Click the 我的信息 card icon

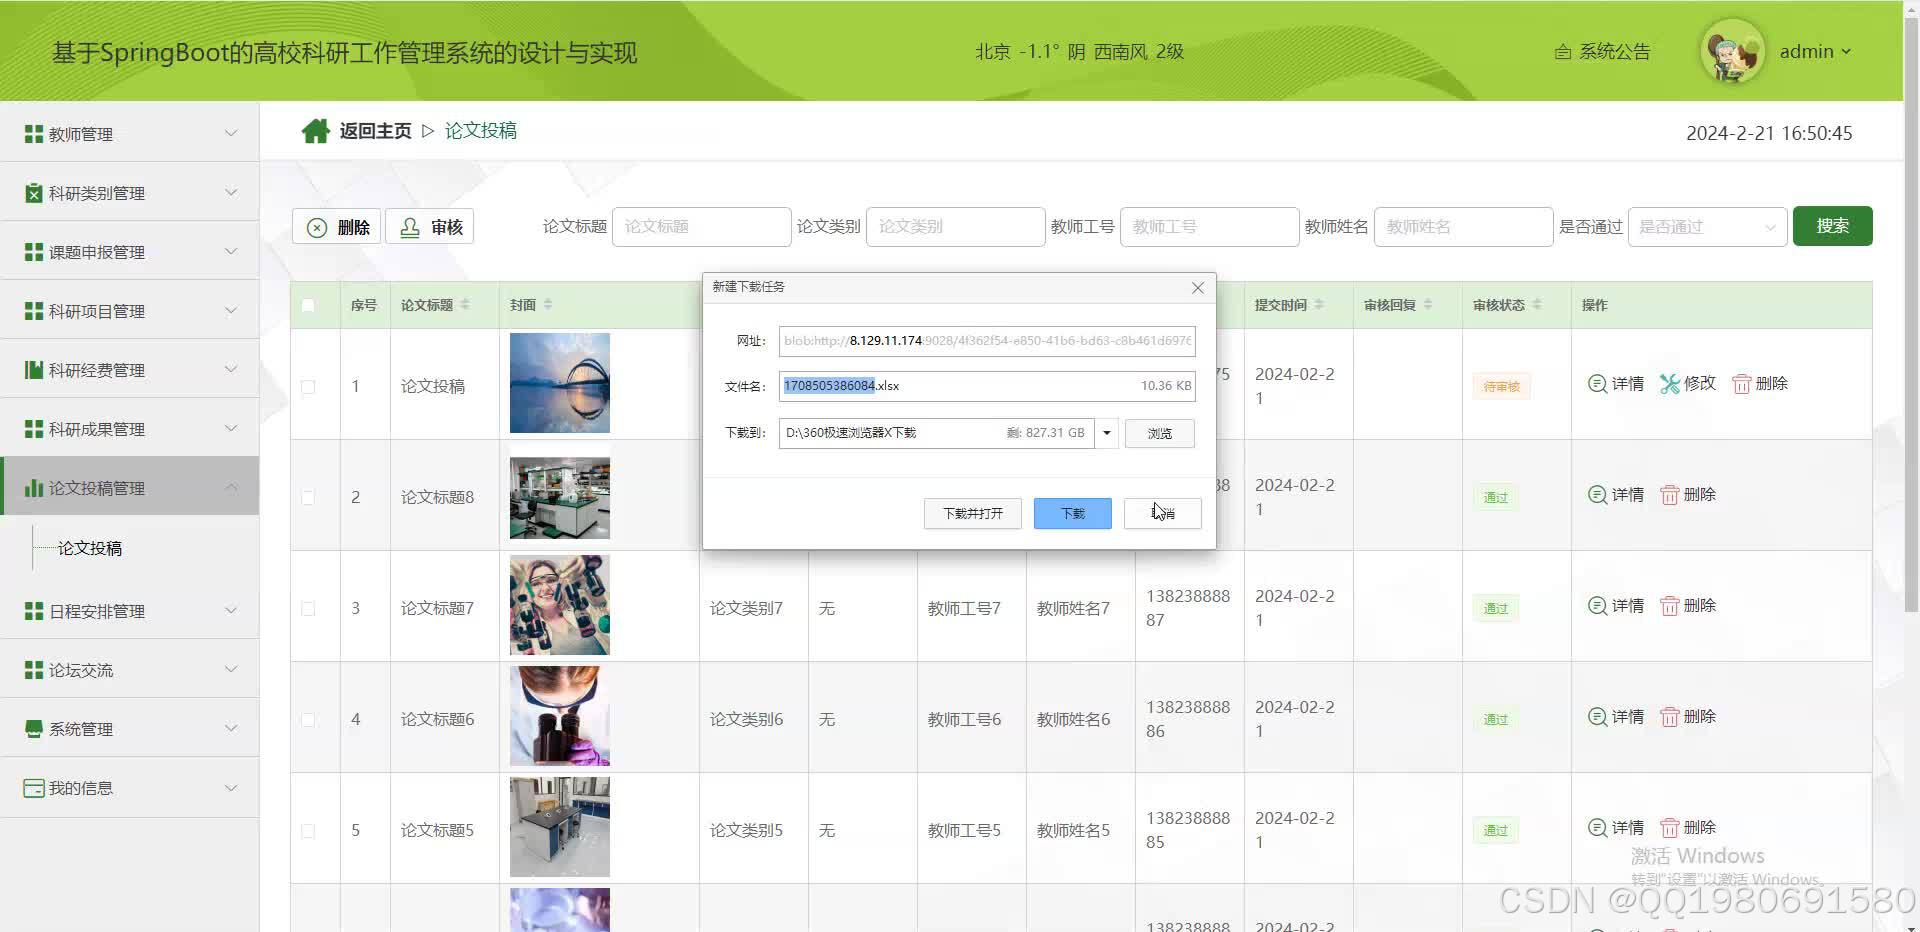click(34, 788)
